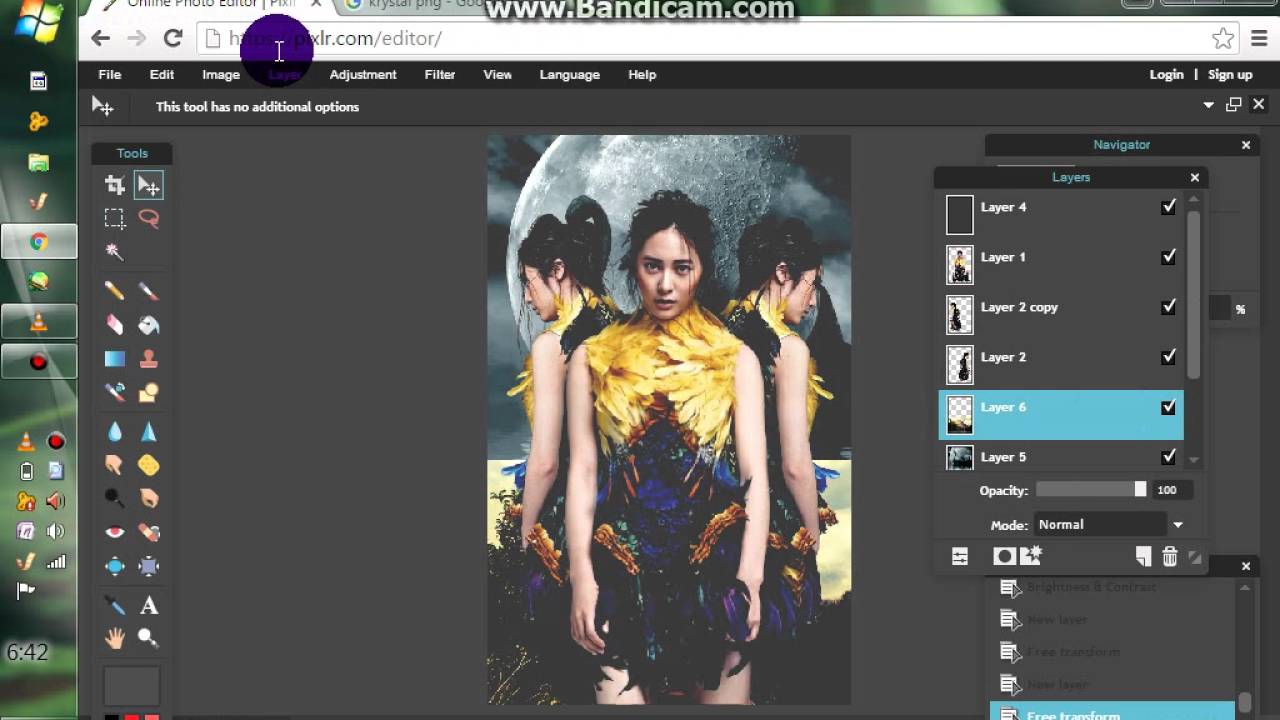Select the Sharpen tool
Image resolution: width=1280 pixels, height=720 pixels.
tap(149, 431)
